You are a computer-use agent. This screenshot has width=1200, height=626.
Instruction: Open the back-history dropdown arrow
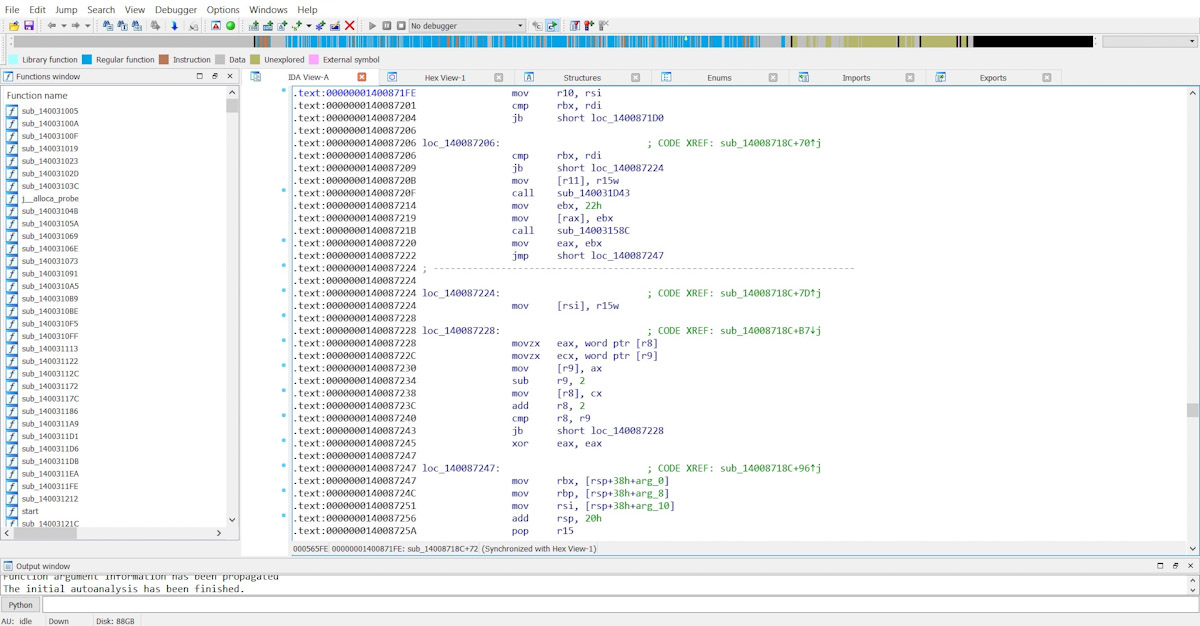[x=63, y=25]
